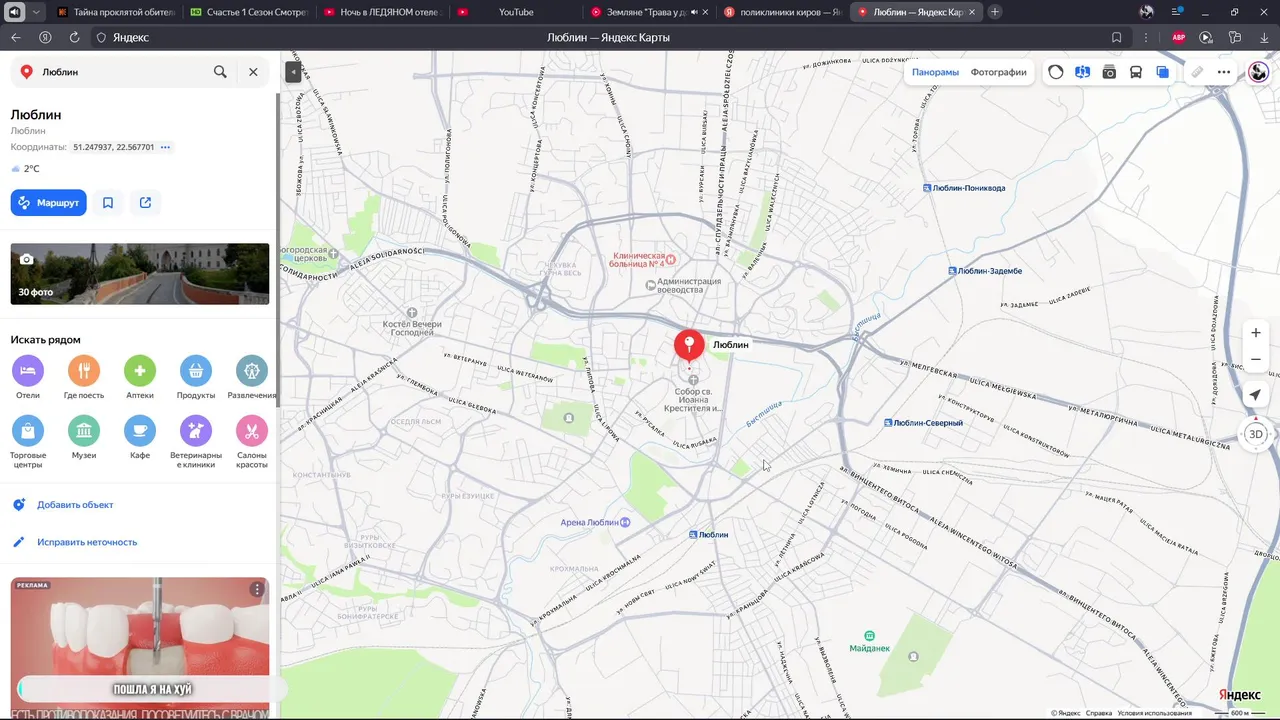Search nearby Музеи category
This screenshot has width=1280, height=720.
tap(84, 437)
